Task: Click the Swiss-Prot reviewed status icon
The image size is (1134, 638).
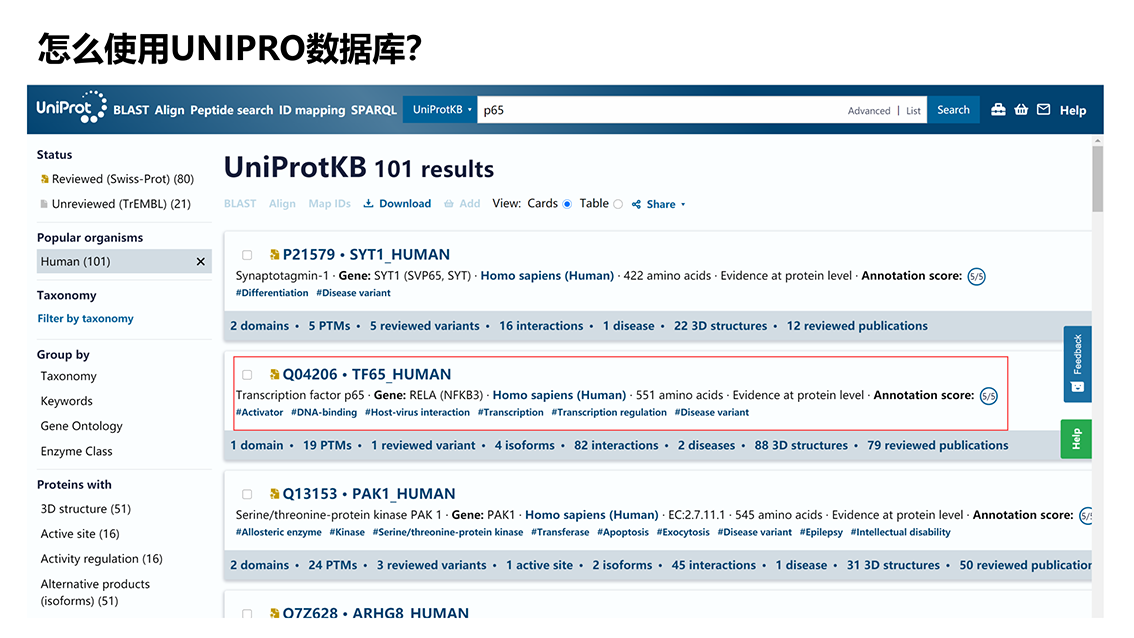Action: 45,179
